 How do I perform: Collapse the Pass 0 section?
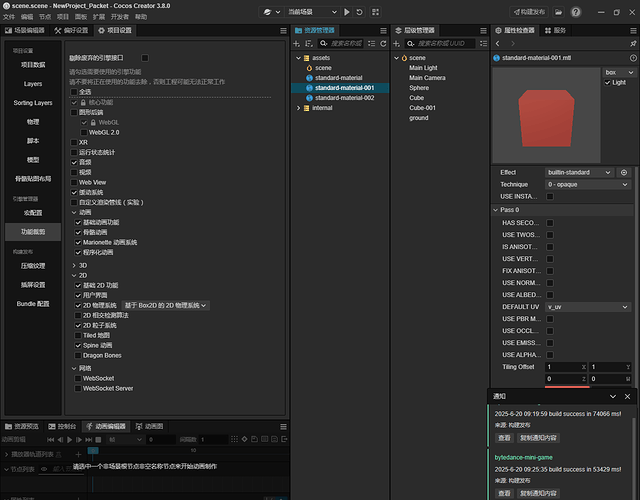[x=496, y=210]
